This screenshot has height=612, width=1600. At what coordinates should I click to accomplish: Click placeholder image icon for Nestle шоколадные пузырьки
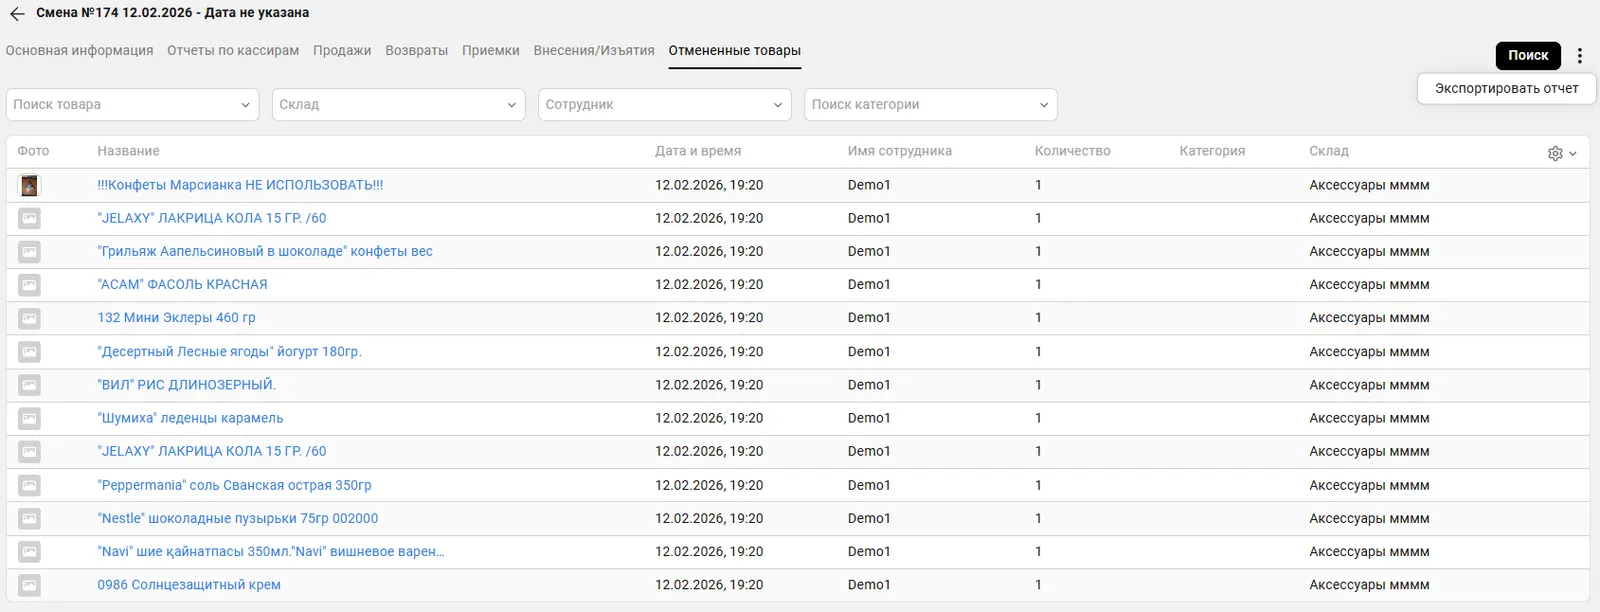[30, 519]
